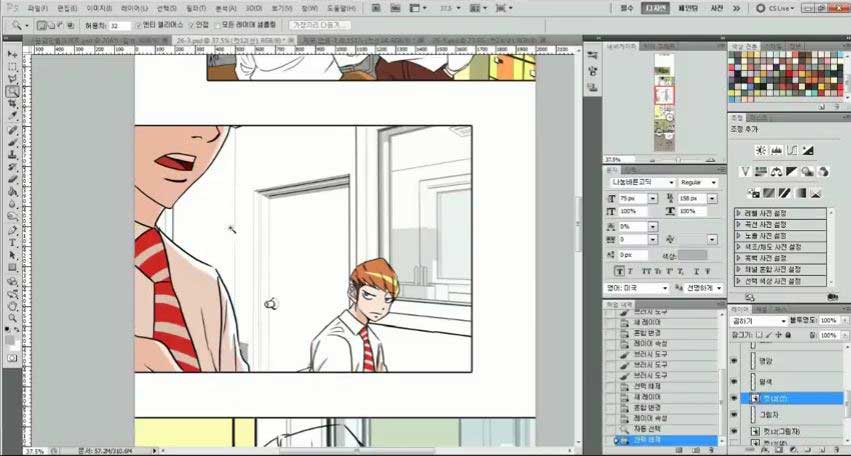Expand the 레벨 사전 설정 preset list
This screenshot has width=851, height=456.
738,213
